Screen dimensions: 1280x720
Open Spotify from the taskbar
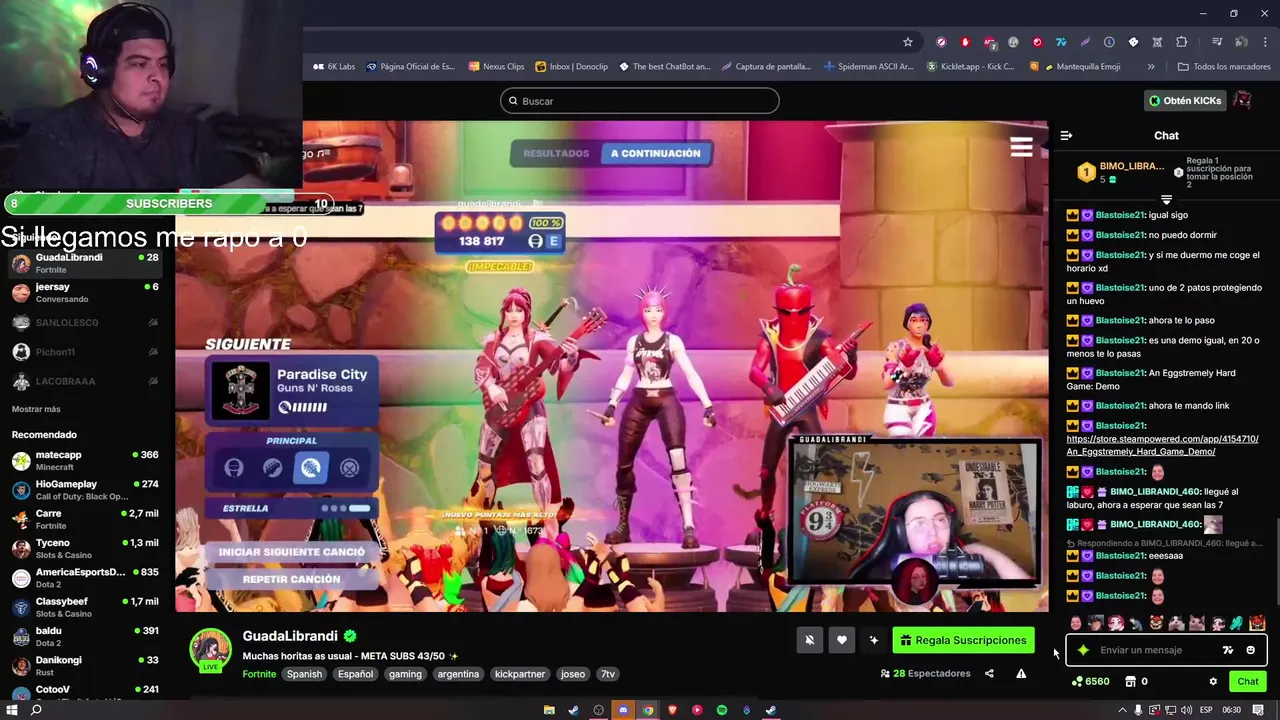721,710
